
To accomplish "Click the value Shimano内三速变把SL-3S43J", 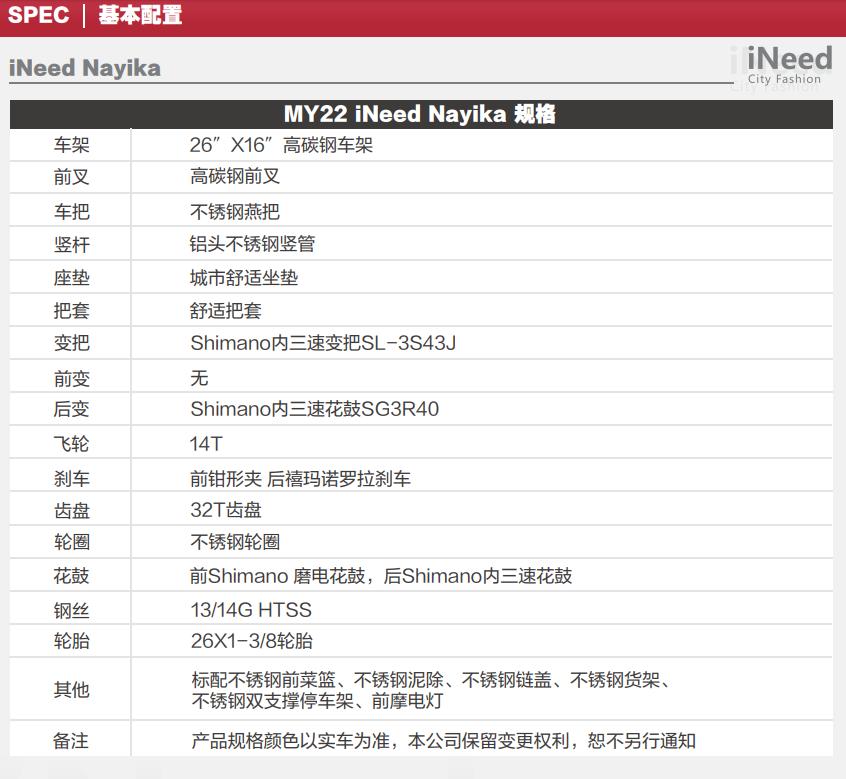I will [323, 343].
